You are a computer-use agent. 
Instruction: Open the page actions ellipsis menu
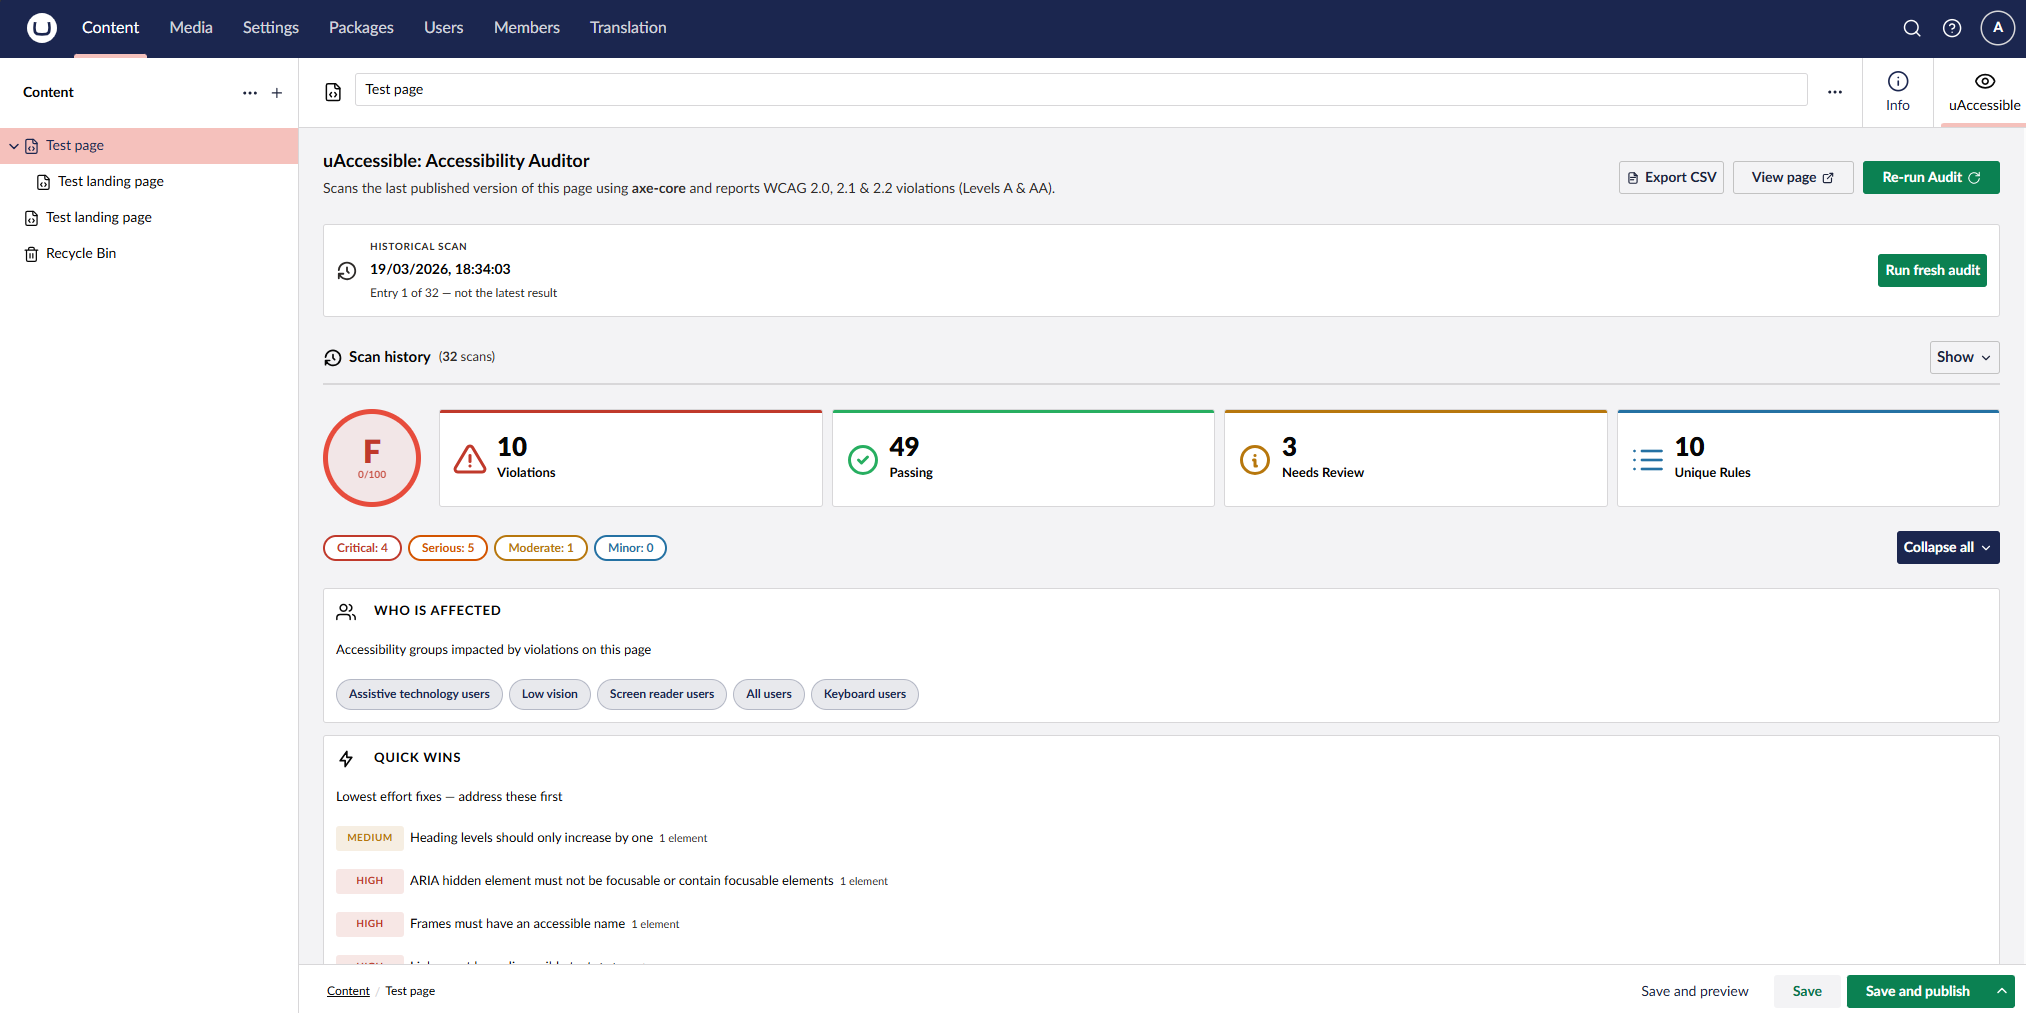coord(1834,92)
